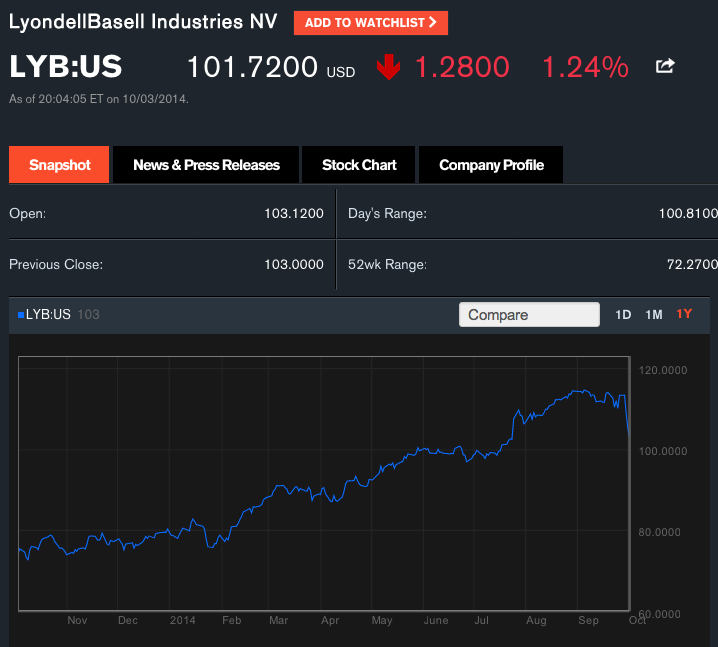
Task: Go to Company Profile tab
Action: click(x=491, y=165)
